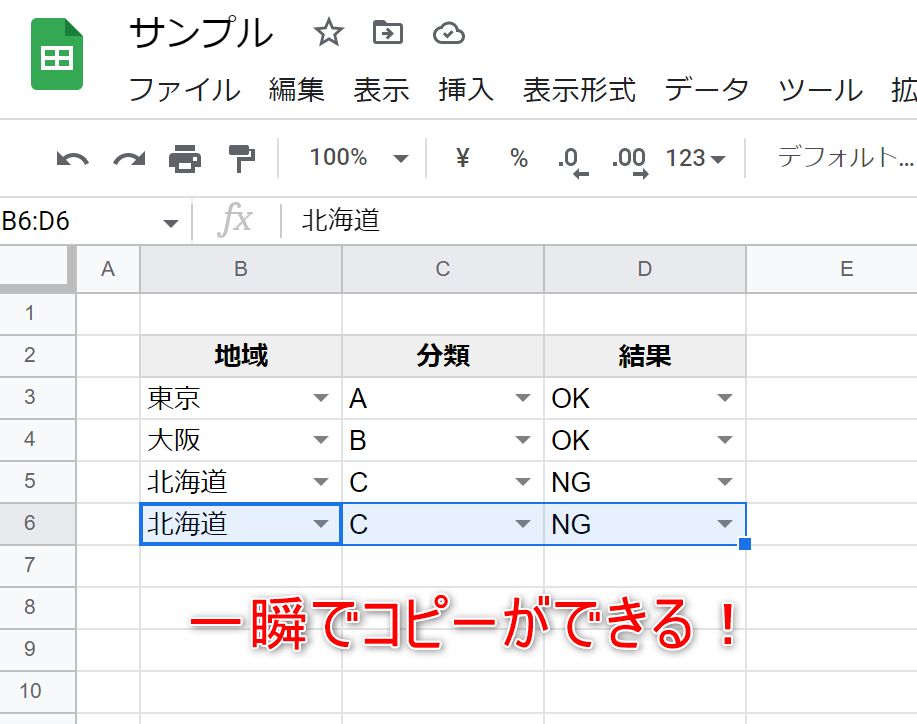The width and height of the screenshot is (917, 724).
Task: Apply percent format to selection
Action: (x=518, y=158)
